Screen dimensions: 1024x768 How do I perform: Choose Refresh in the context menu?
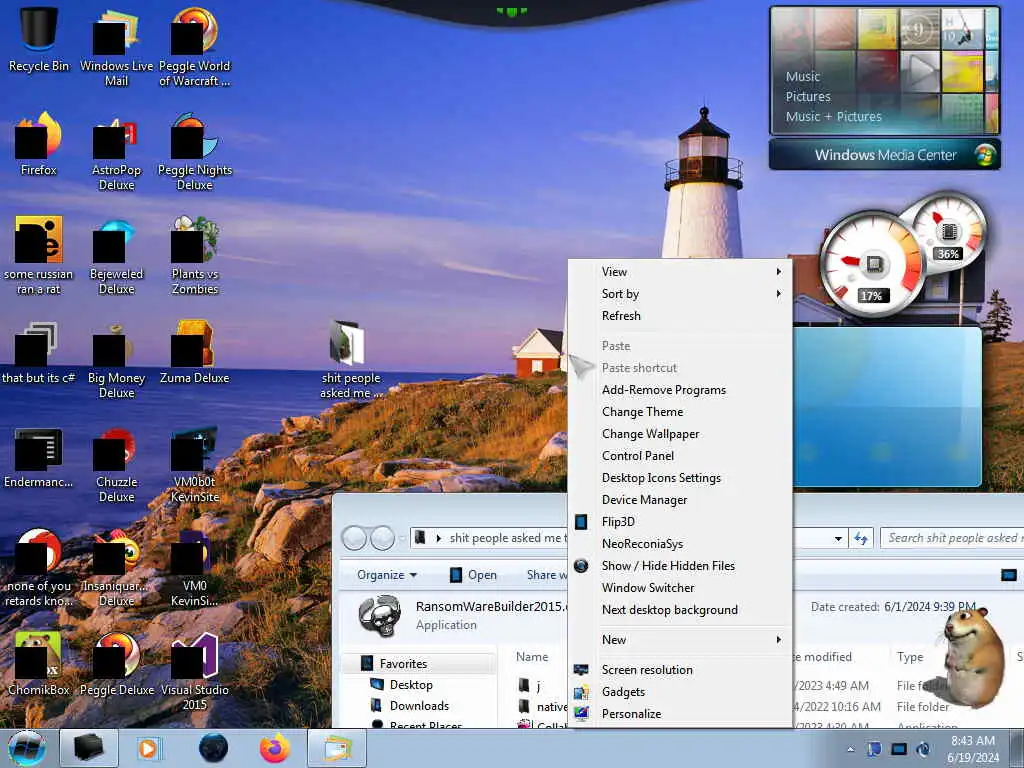680,316
